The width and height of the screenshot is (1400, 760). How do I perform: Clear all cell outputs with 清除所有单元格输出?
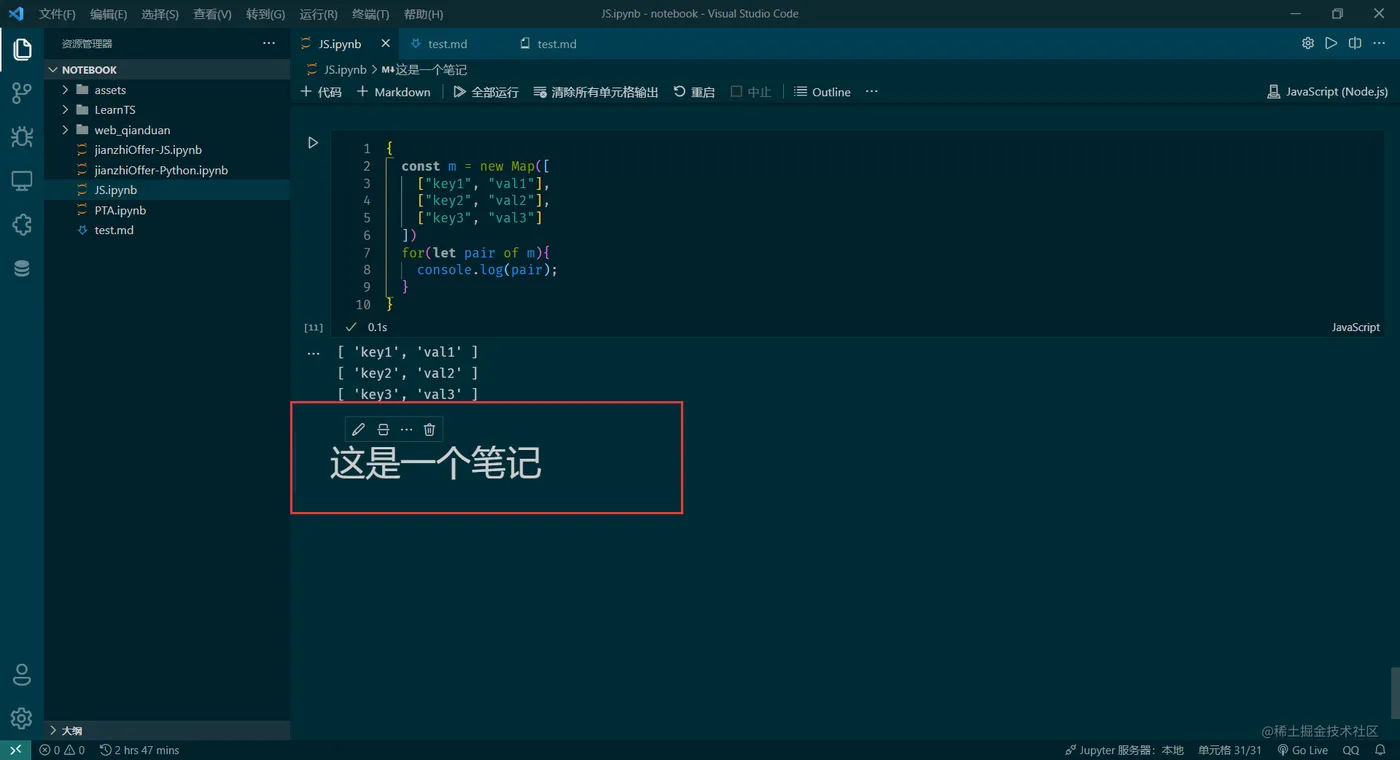(596, 91)
